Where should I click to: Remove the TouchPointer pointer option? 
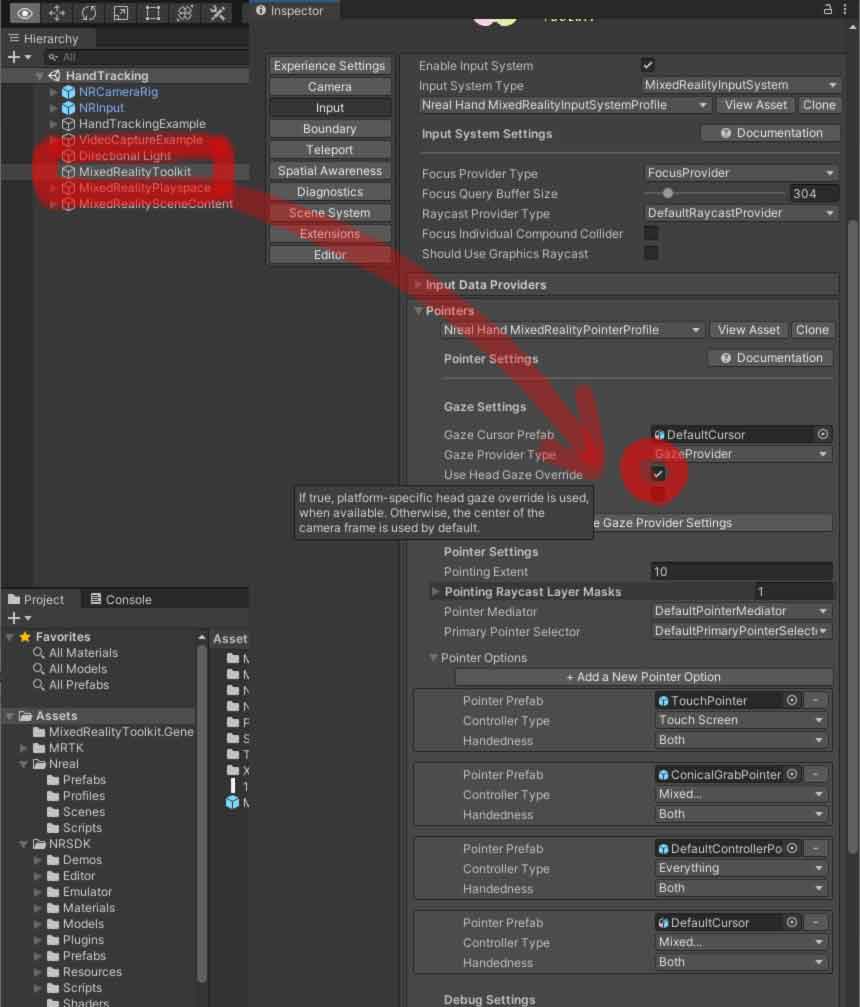pyautogui.click(x=816, y=701)
